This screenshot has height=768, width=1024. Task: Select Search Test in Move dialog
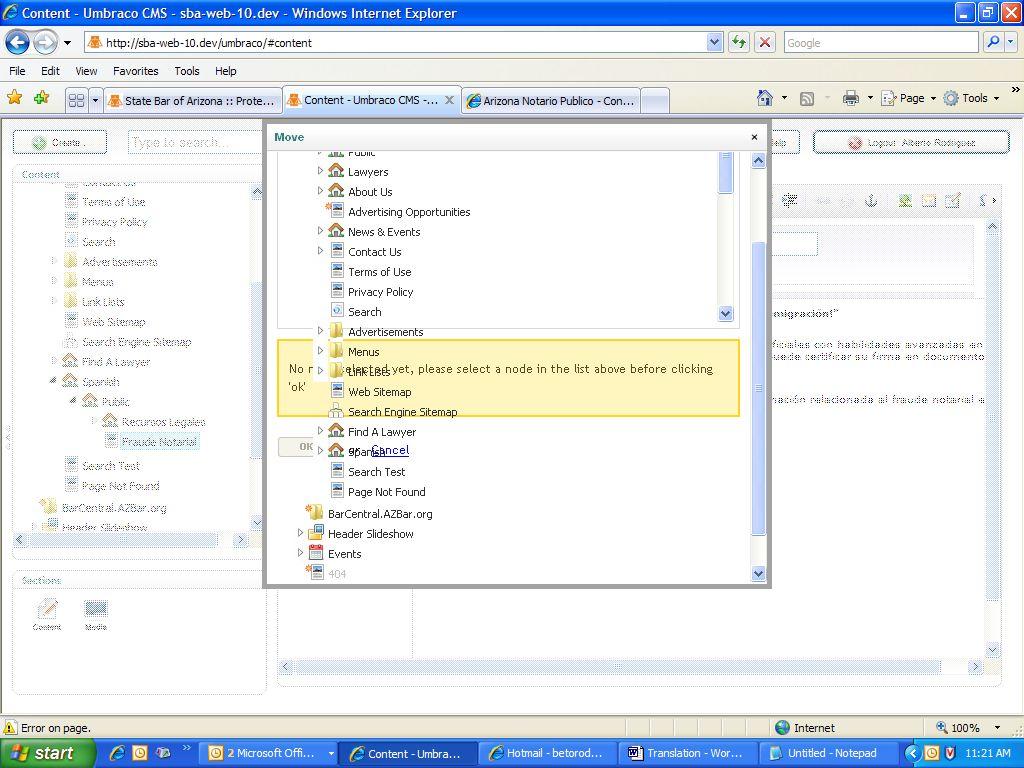(x=376, y=472)
